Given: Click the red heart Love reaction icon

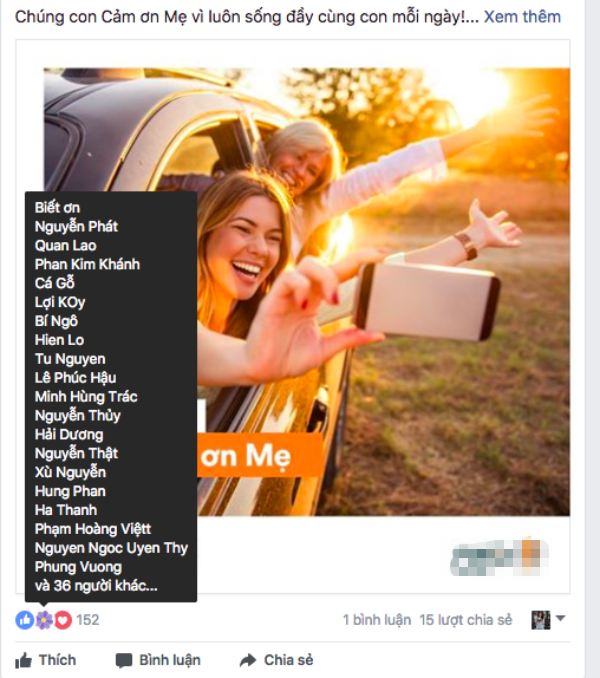Looking at the screenshot, I should click(x=63, y=620).
